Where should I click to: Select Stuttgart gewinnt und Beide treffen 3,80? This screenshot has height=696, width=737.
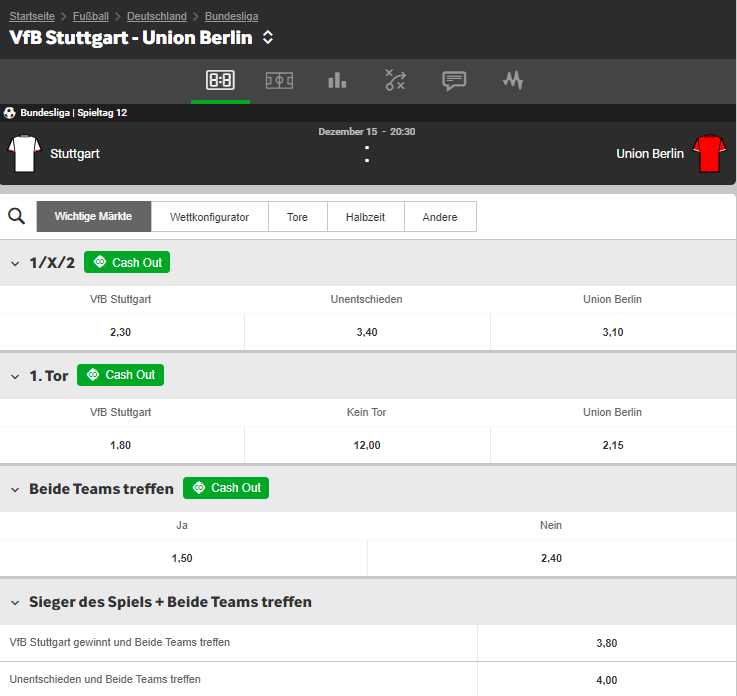coord(607,643)
